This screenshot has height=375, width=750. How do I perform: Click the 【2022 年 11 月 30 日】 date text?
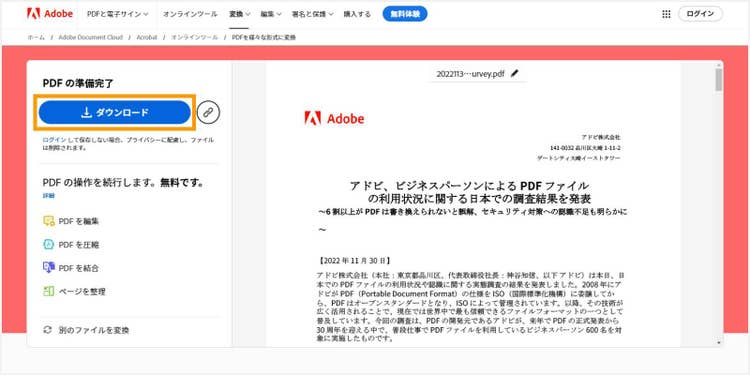[354, 261]
